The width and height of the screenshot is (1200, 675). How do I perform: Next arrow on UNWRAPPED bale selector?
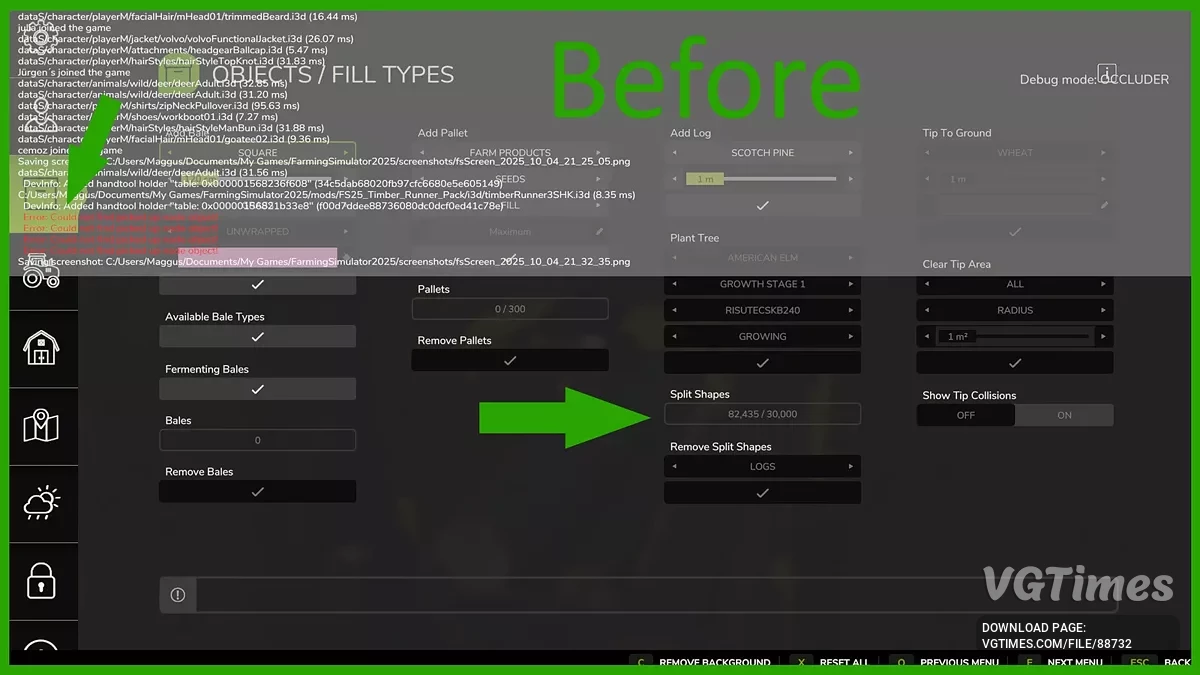(346, 231)
